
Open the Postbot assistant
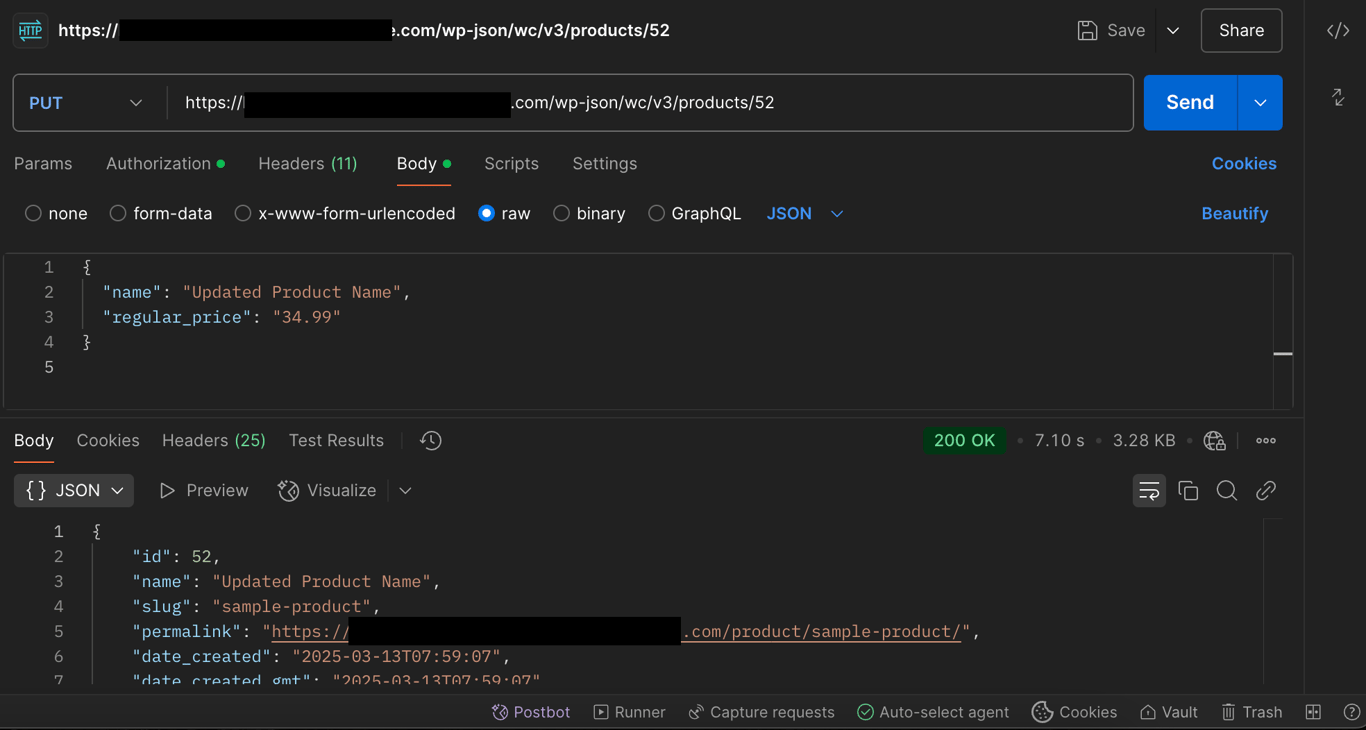click(x=530, y=712)
